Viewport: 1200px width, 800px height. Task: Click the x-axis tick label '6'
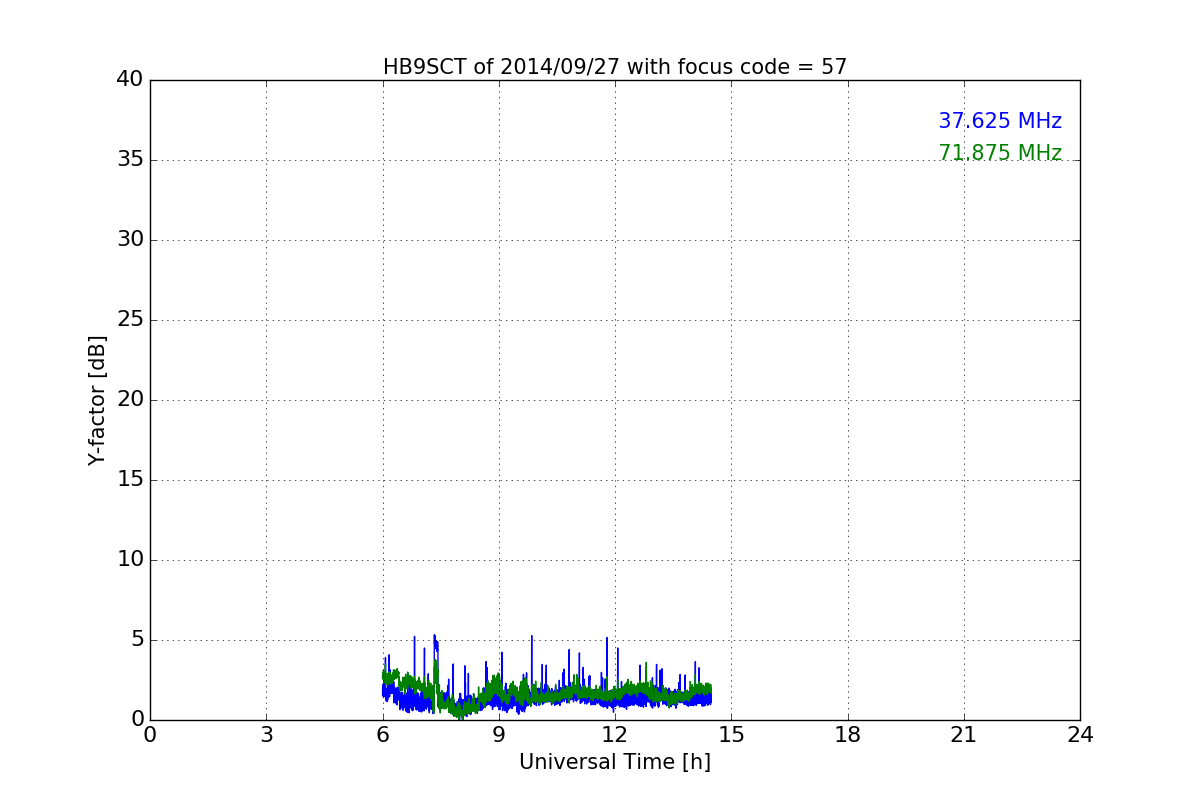383,735
